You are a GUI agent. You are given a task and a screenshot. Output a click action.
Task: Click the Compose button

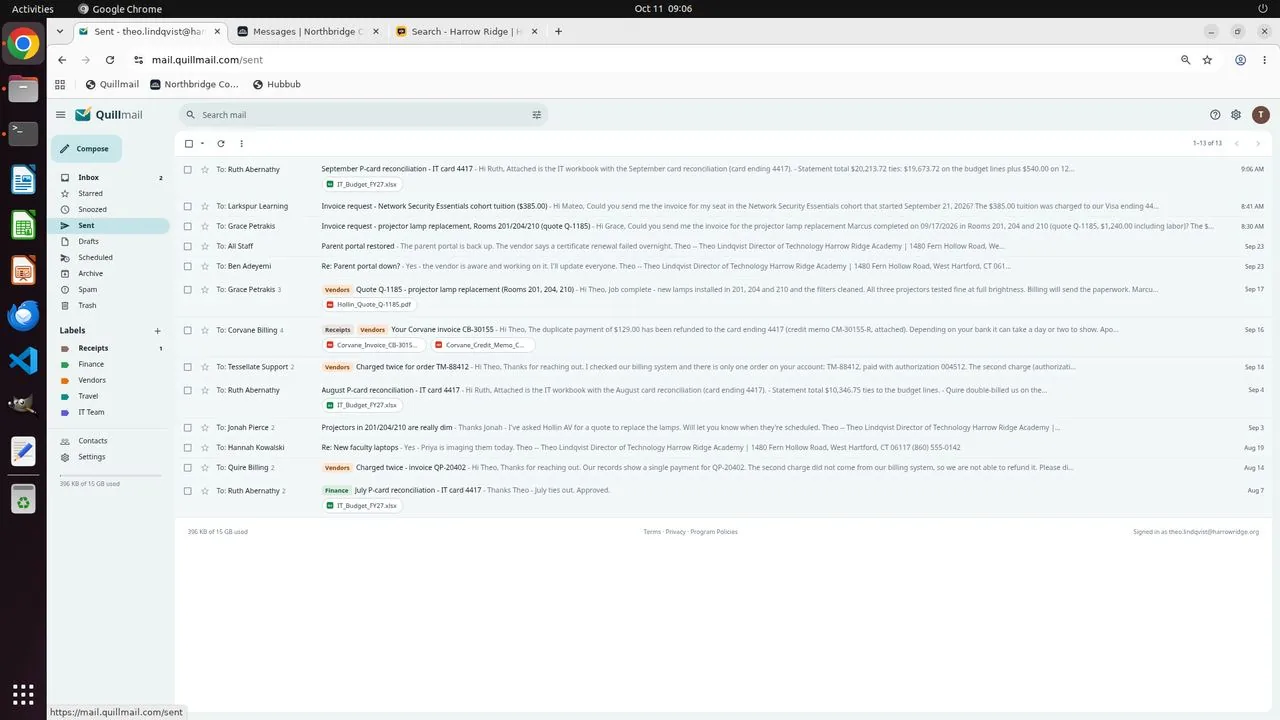(x=86, y=149)
